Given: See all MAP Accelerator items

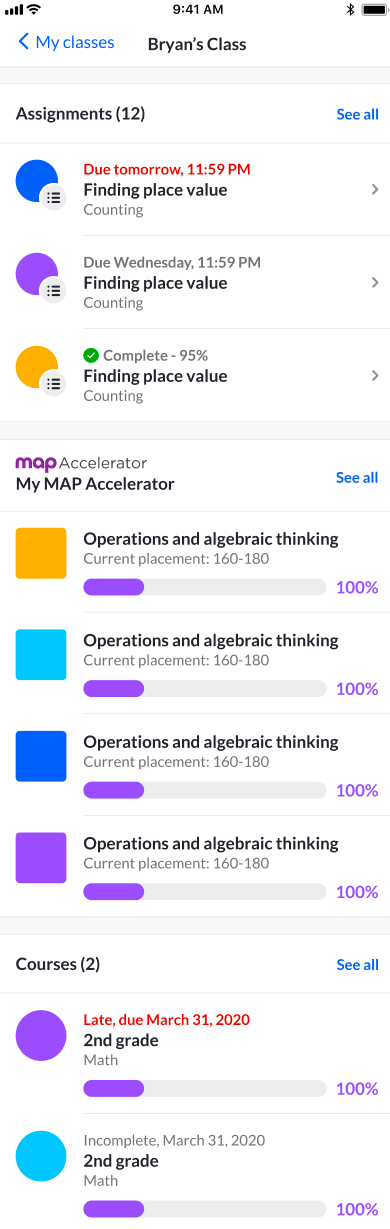Looking at the screenshot, I should pyautogui.click(x=357, y=477).
